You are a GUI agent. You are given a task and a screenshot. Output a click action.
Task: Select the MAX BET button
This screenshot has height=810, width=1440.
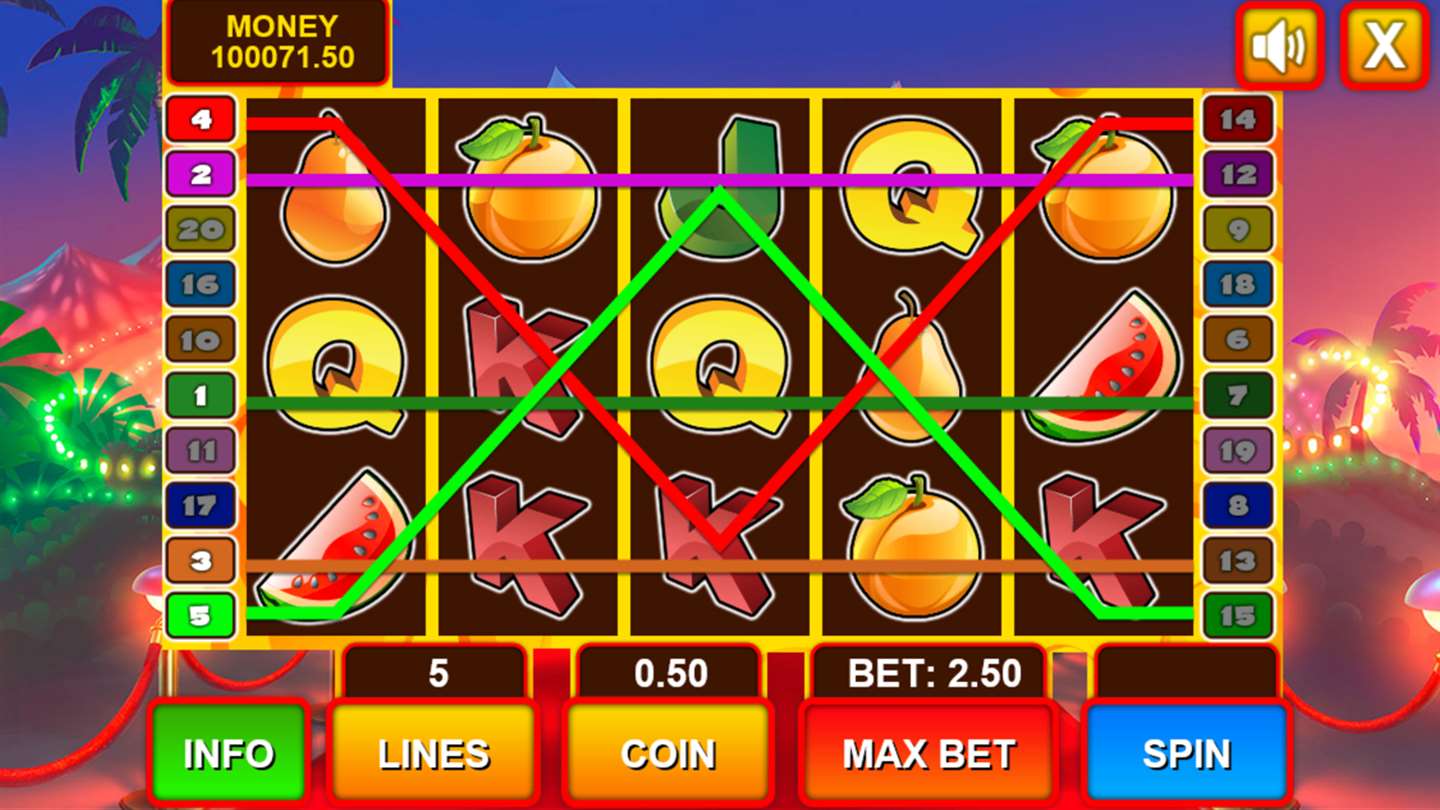pyautogui.click(x=928, y=754)
